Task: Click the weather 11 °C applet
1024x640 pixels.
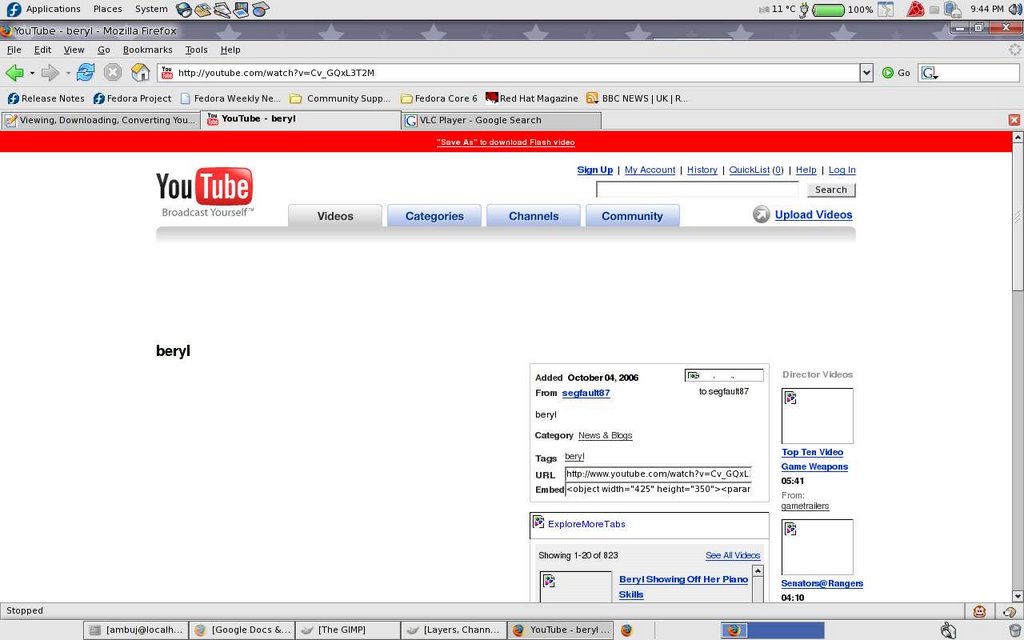Action: coord(776,9)
